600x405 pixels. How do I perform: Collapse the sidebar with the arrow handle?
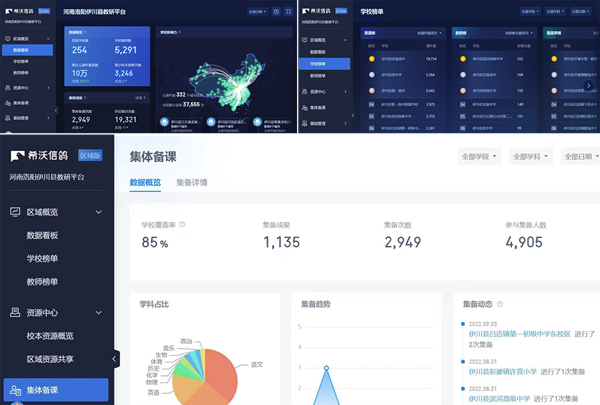[116, 358]
